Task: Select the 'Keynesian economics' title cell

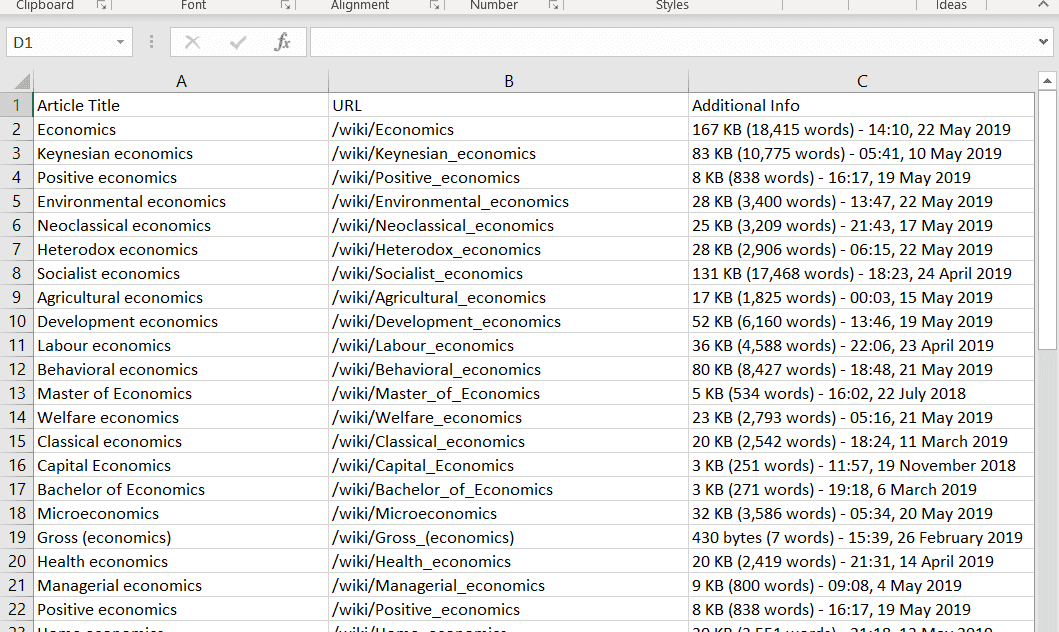Action: click(x=181, y=154)
